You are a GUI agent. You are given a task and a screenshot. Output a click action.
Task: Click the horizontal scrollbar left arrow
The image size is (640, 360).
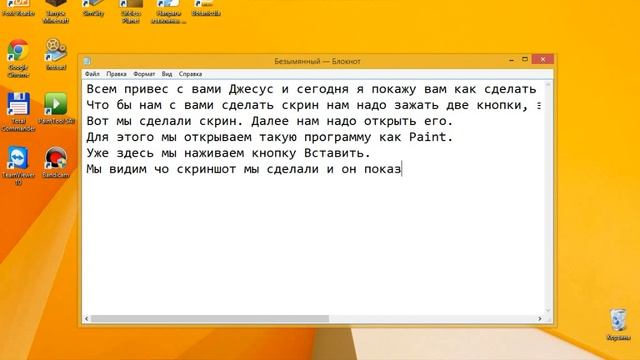[x=87, y=318]
